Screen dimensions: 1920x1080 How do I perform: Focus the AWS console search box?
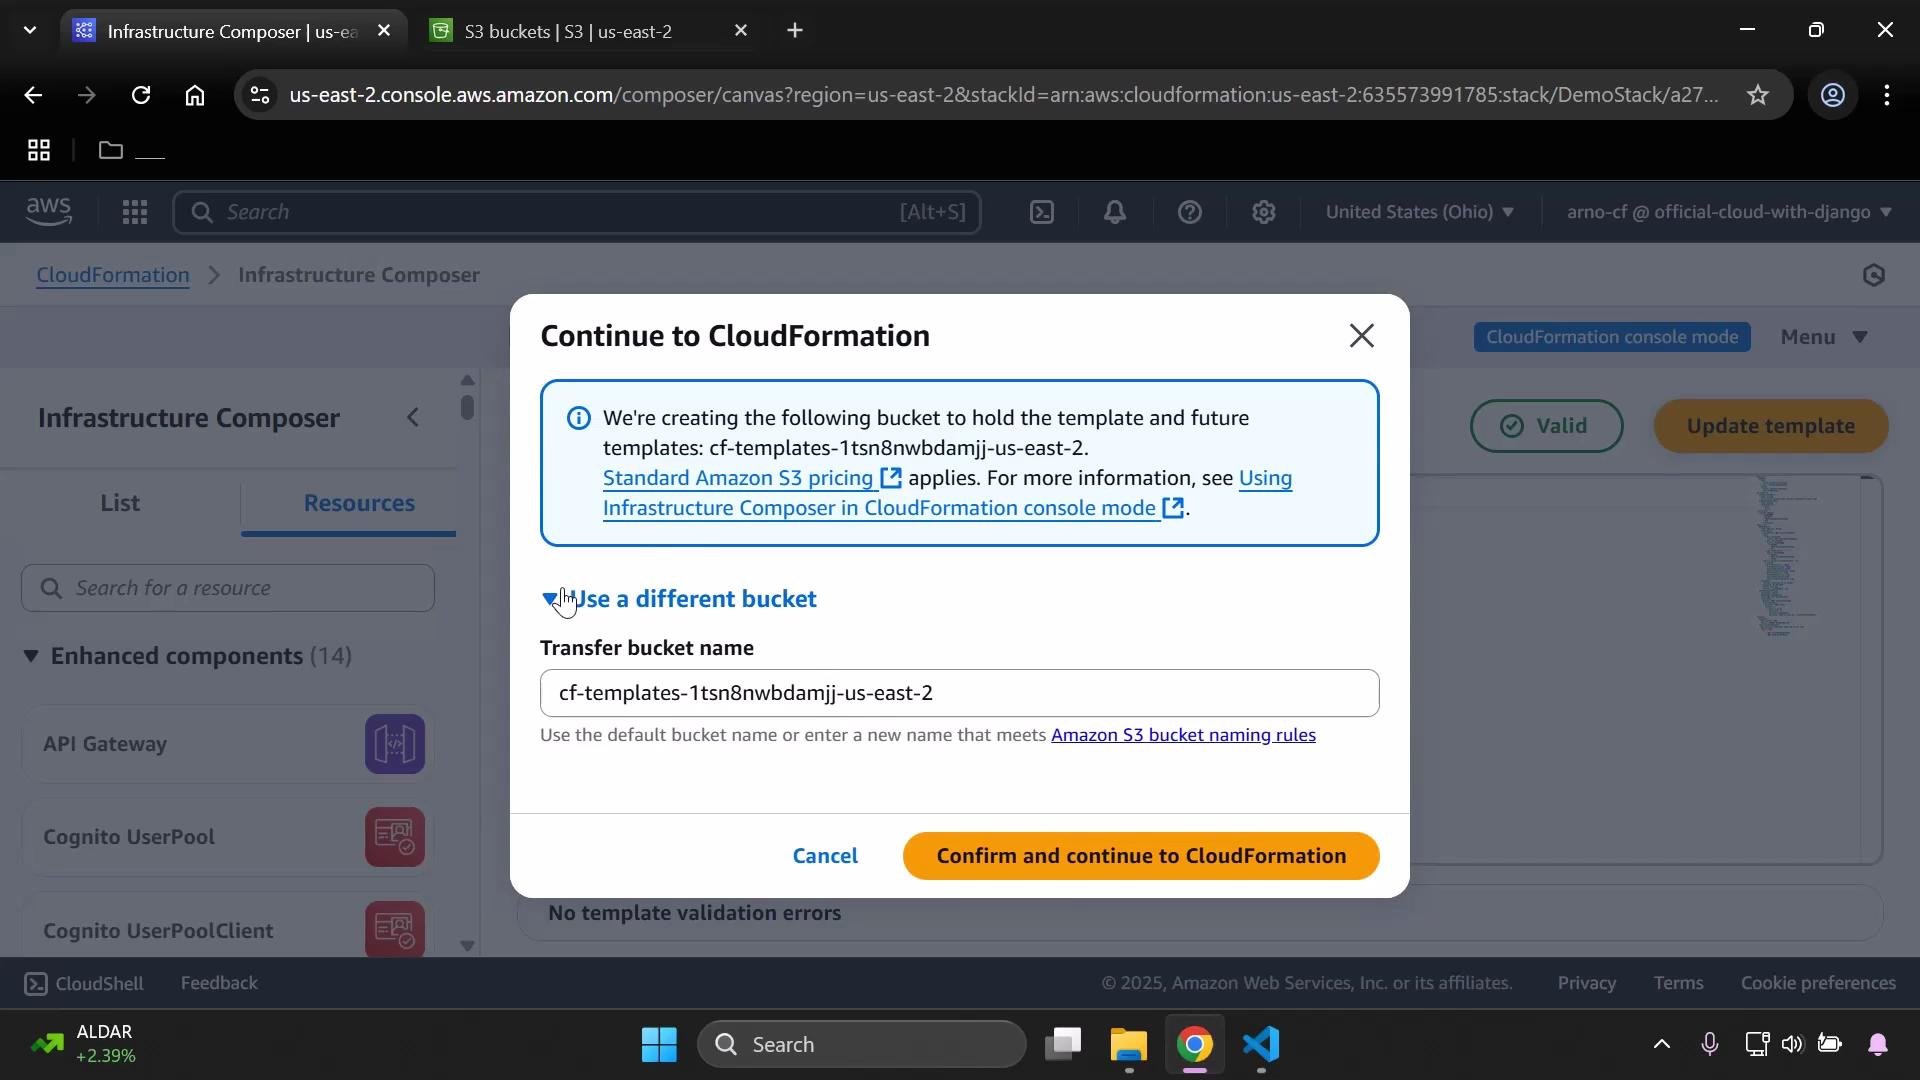[x=576, y=212]
